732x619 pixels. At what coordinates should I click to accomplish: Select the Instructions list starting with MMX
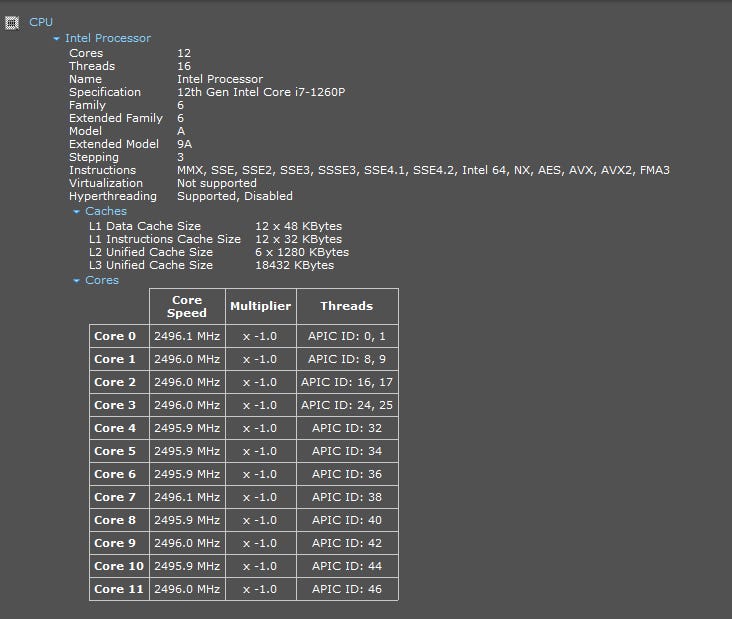423,170
